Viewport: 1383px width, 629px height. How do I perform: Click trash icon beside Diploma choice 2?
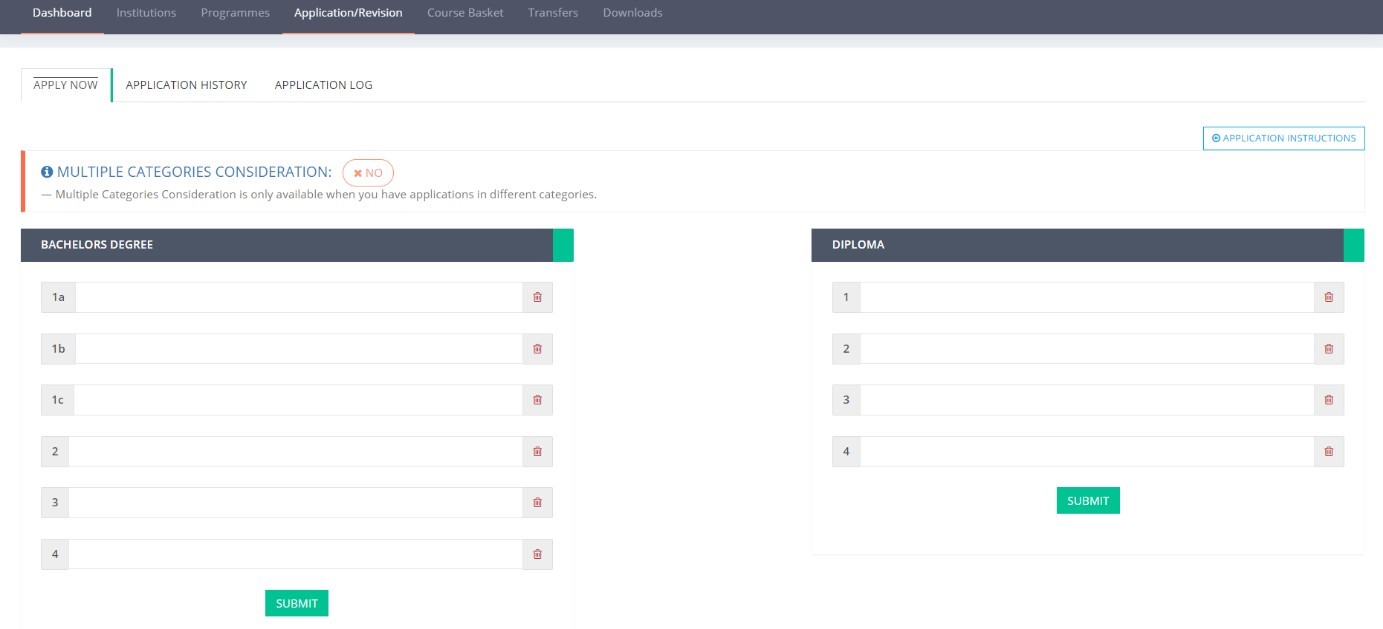1328,349
